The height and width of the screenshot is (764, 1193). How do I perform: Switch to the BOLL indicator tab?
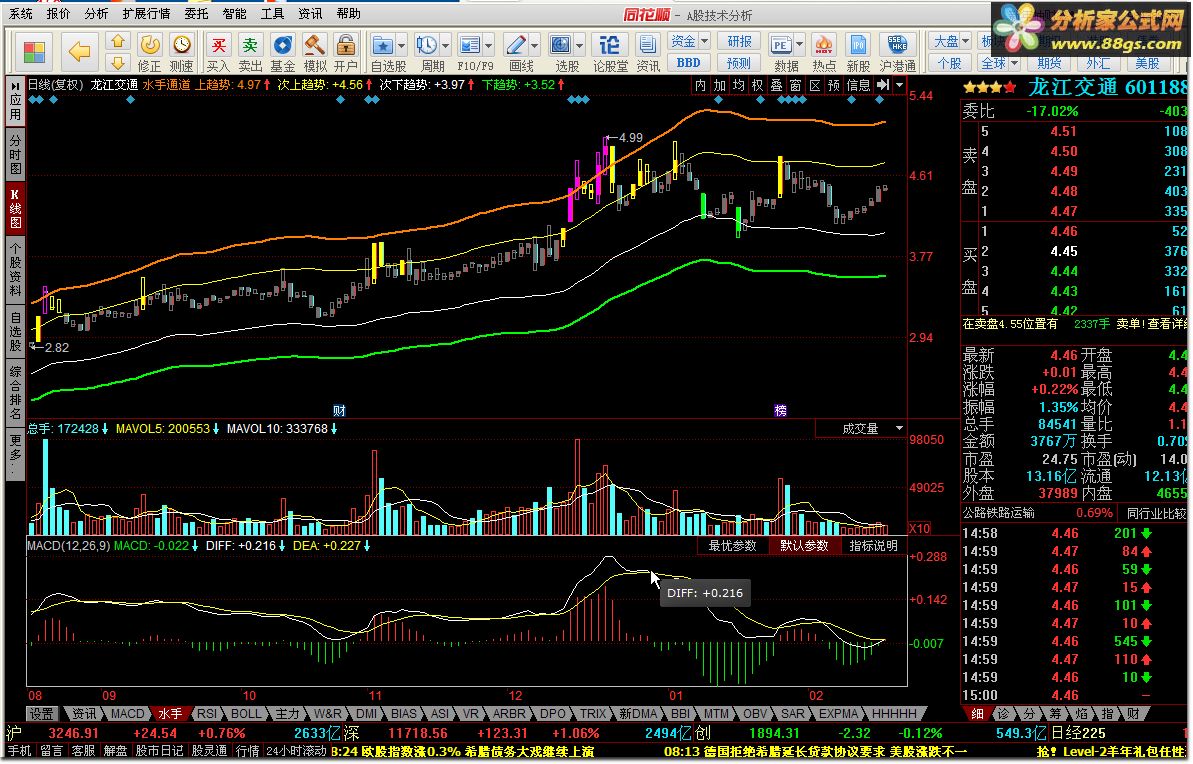(246, 714)
